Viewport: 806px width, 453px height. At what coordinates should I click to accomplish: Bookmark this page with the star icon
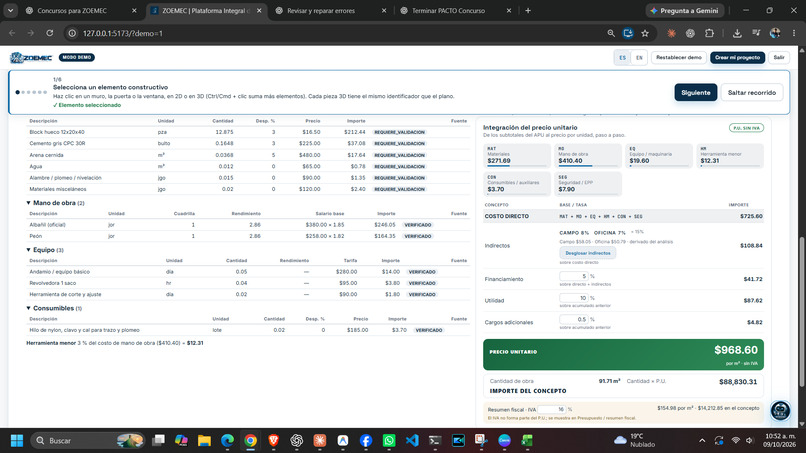coord(645,33)
